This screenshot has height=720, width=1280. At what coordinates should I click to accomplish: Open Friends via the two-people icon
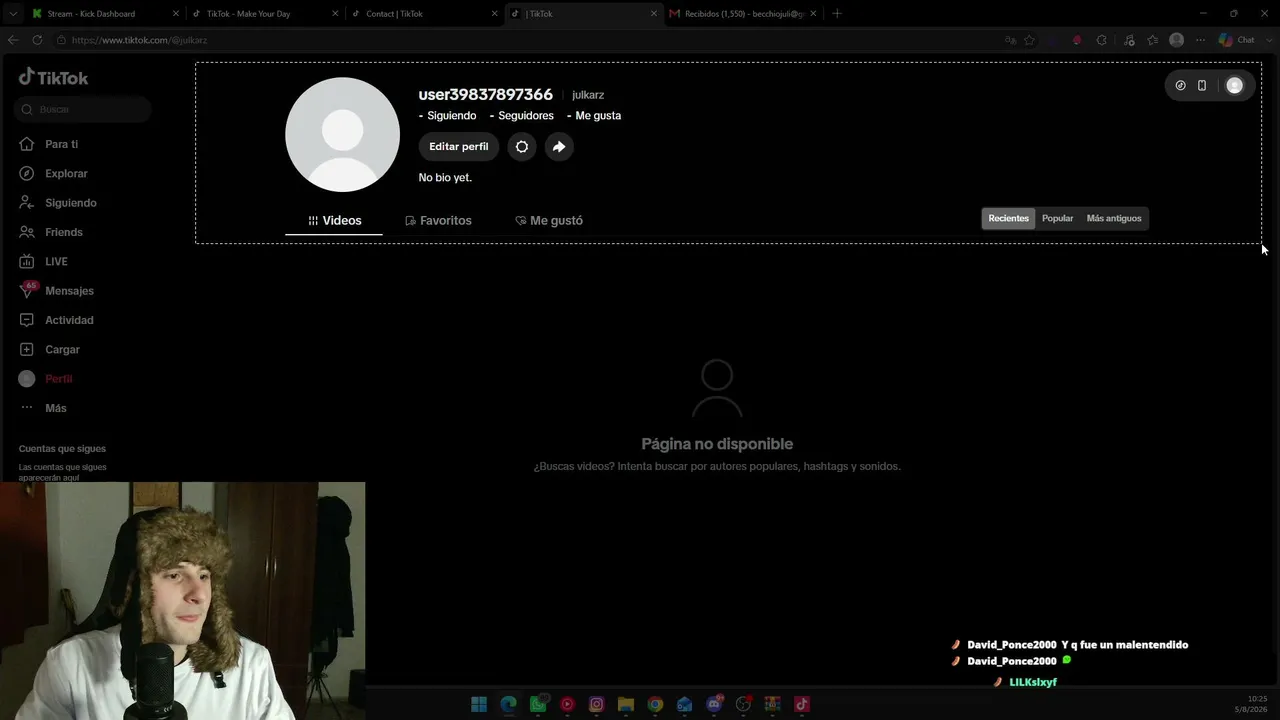27,232
